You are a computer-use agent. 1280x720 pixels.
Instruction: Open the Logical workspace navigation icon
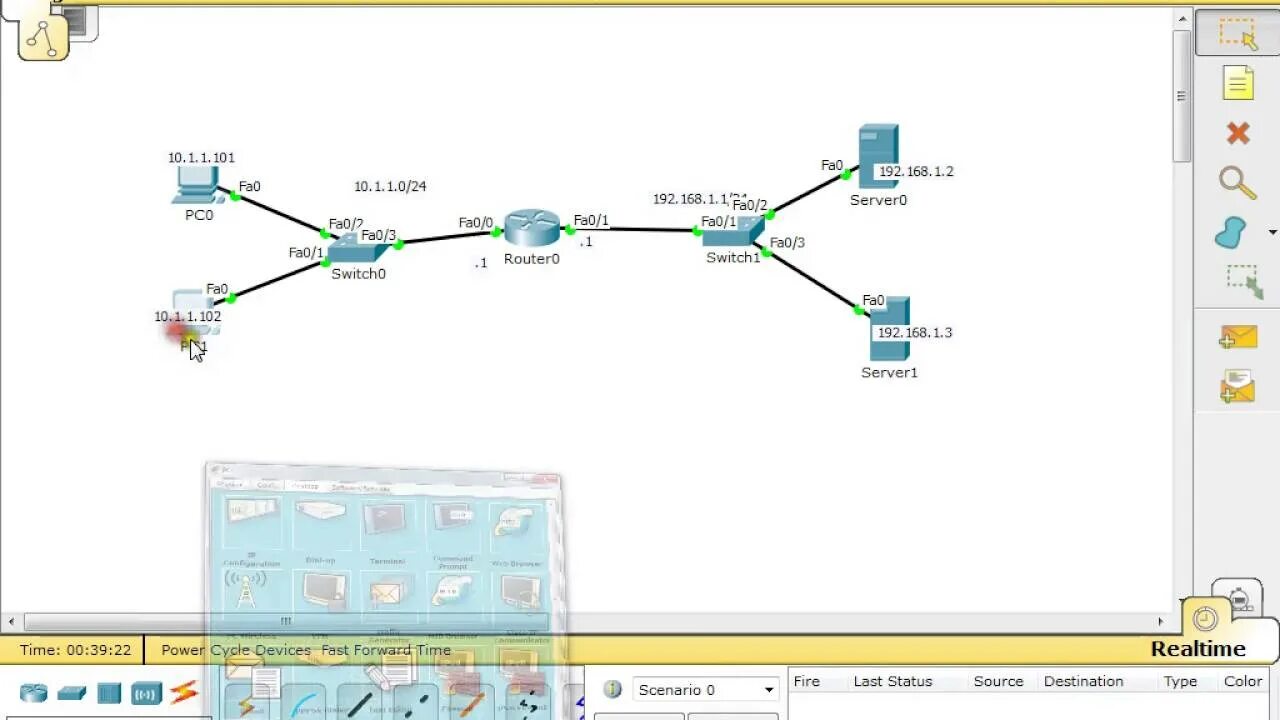pos(43,36)
